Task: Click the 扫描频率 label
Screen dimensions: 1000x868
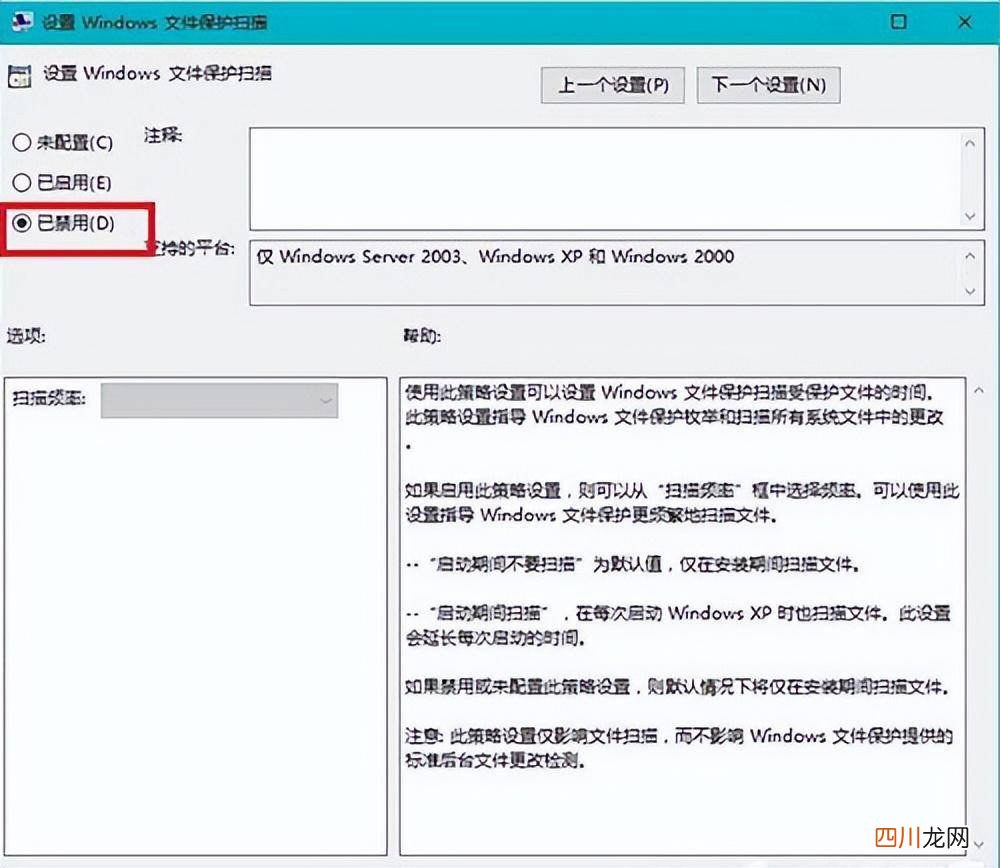Action: click(49, 399)
